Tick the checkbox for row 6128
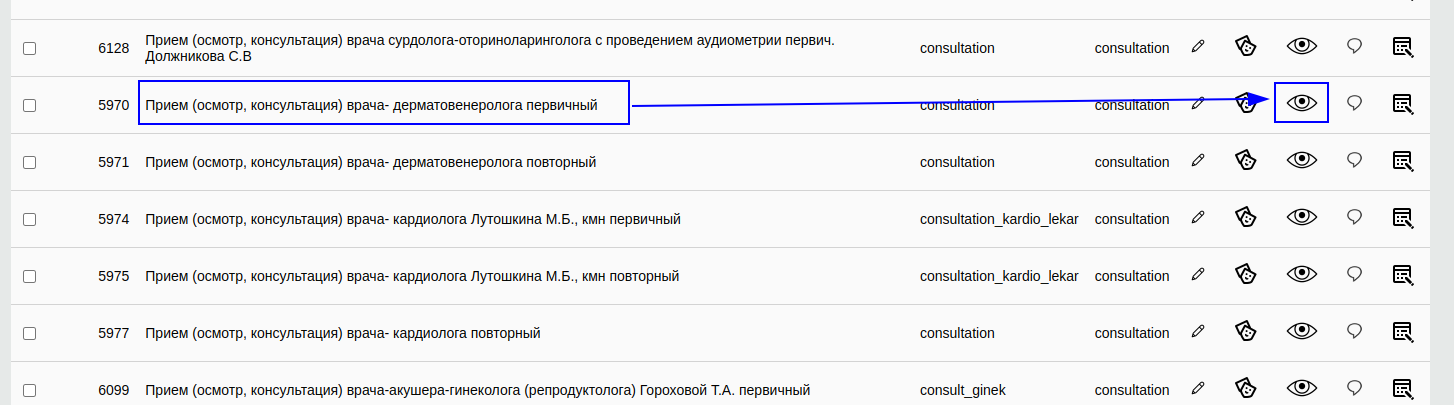Screen dimensions: 1454x405 pyautogui.click(x=30, y=48)
